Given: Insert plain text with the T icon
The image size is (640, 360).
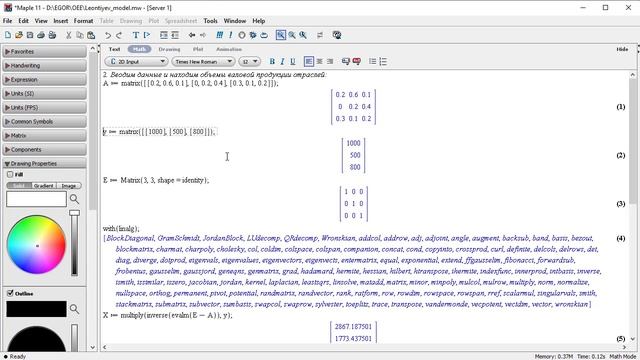Looking at the screenshot, I should (x=136, y=35).
